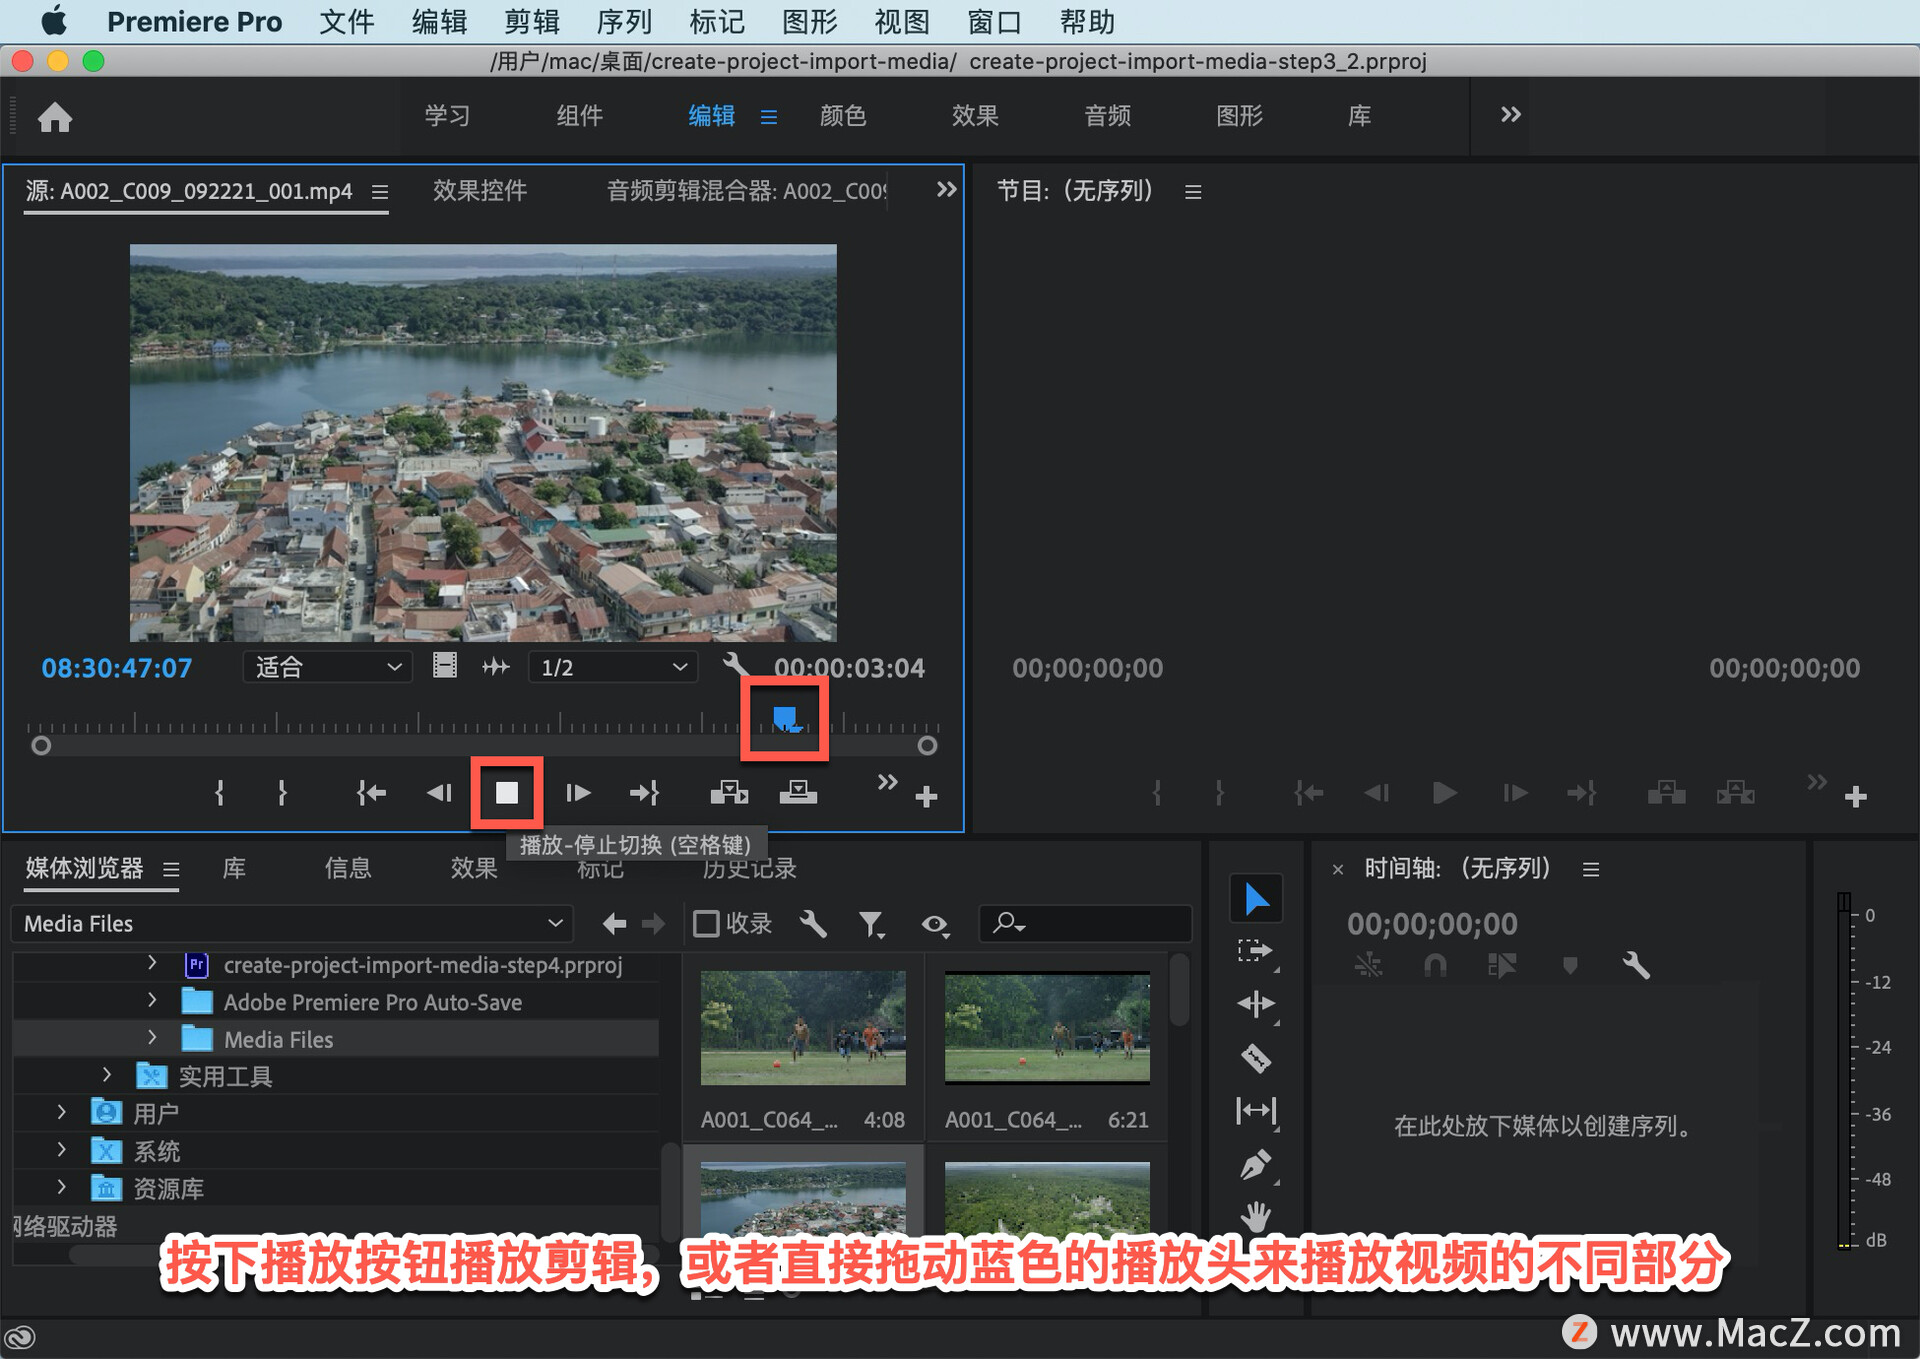Switch to 音频 workspace
Screen dimensions: 1920x1359
pos(1107,116)
